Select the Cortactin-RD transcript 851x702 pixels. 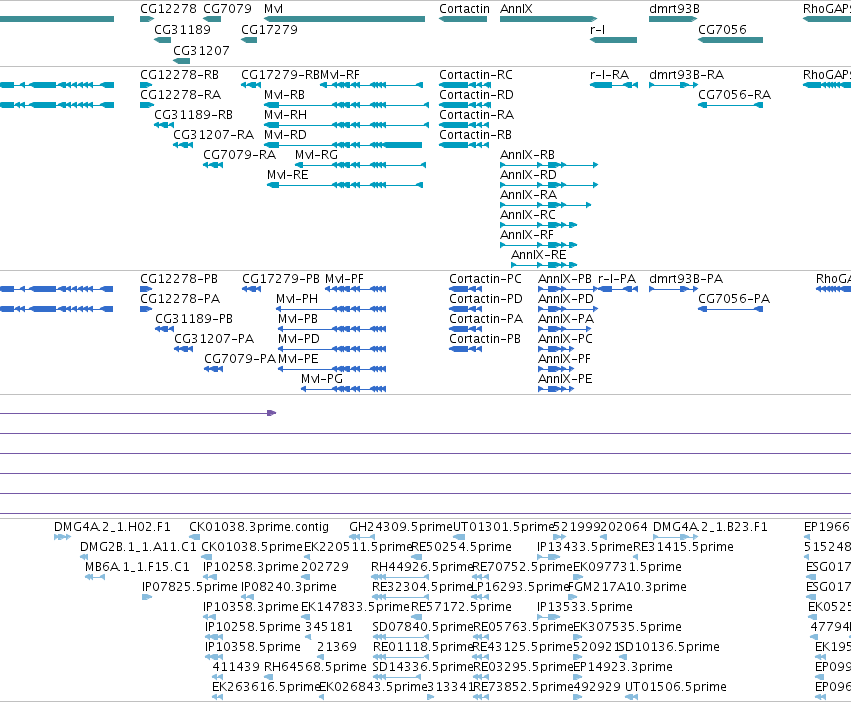coord(464,105)
